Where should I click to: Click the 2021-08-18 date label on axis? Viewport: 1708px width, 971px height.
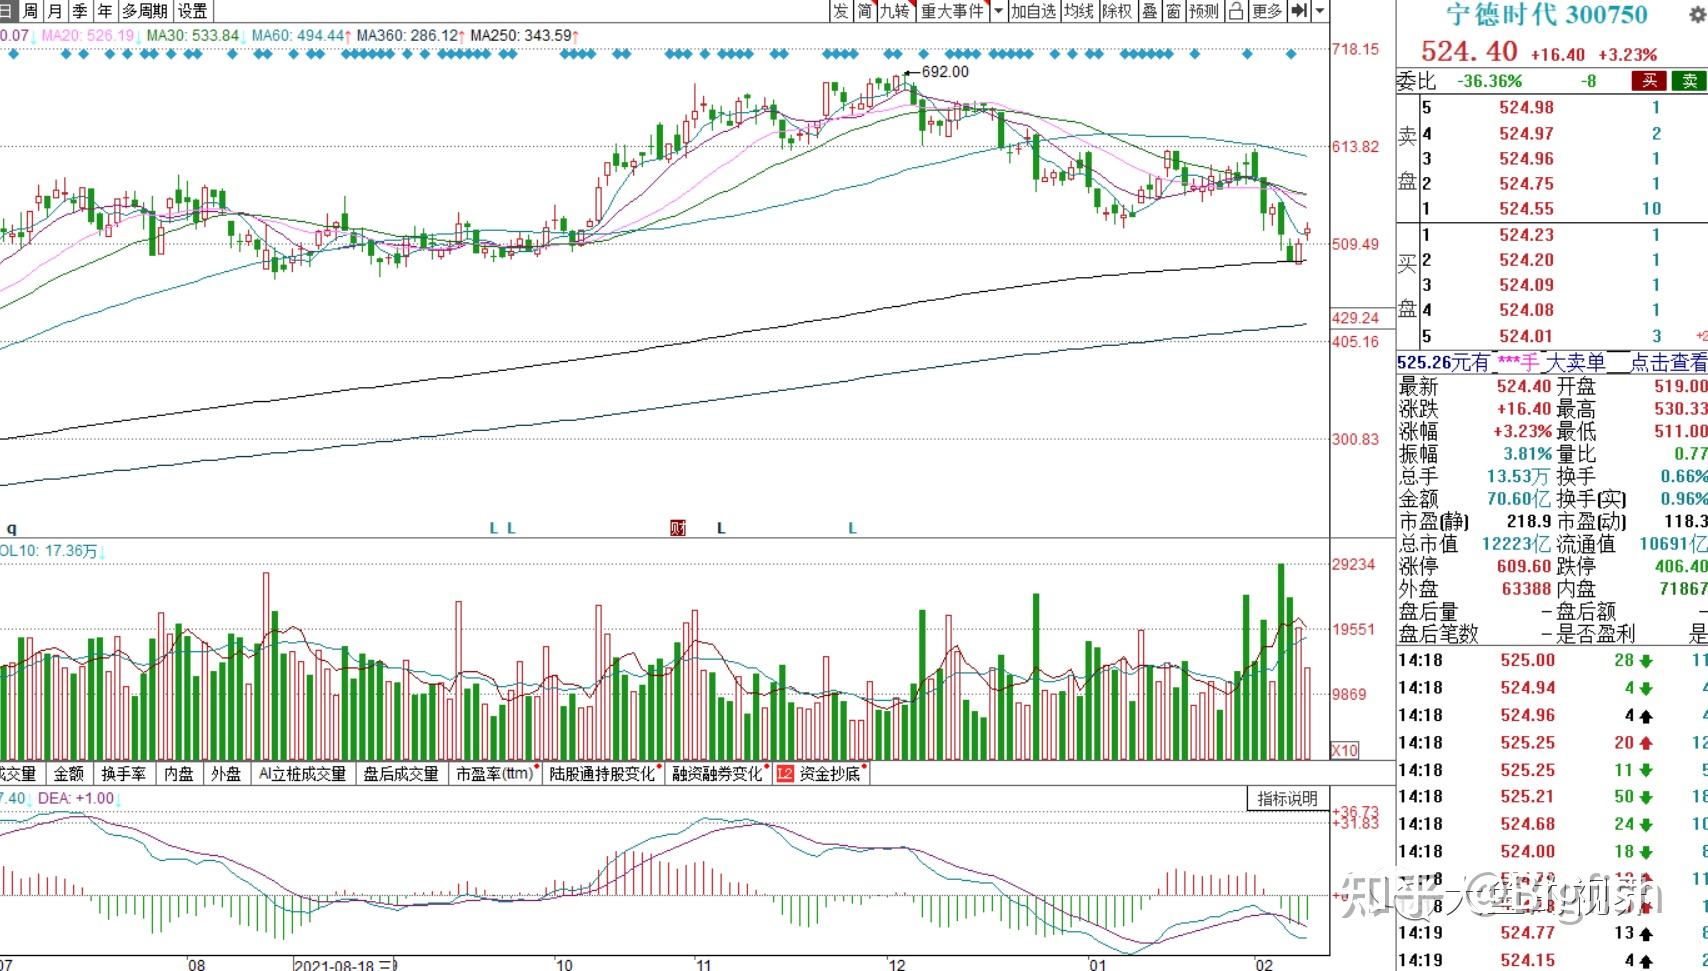click(345, 964)
